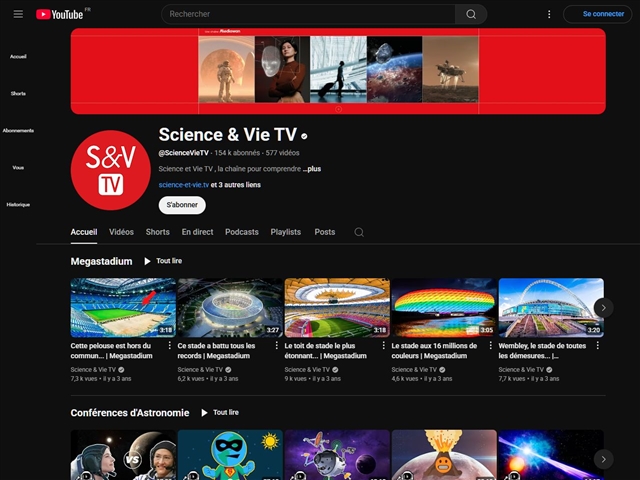Click the search magnifier button
Viewport: 640px width, 480px height.
(x=471, y=14)
